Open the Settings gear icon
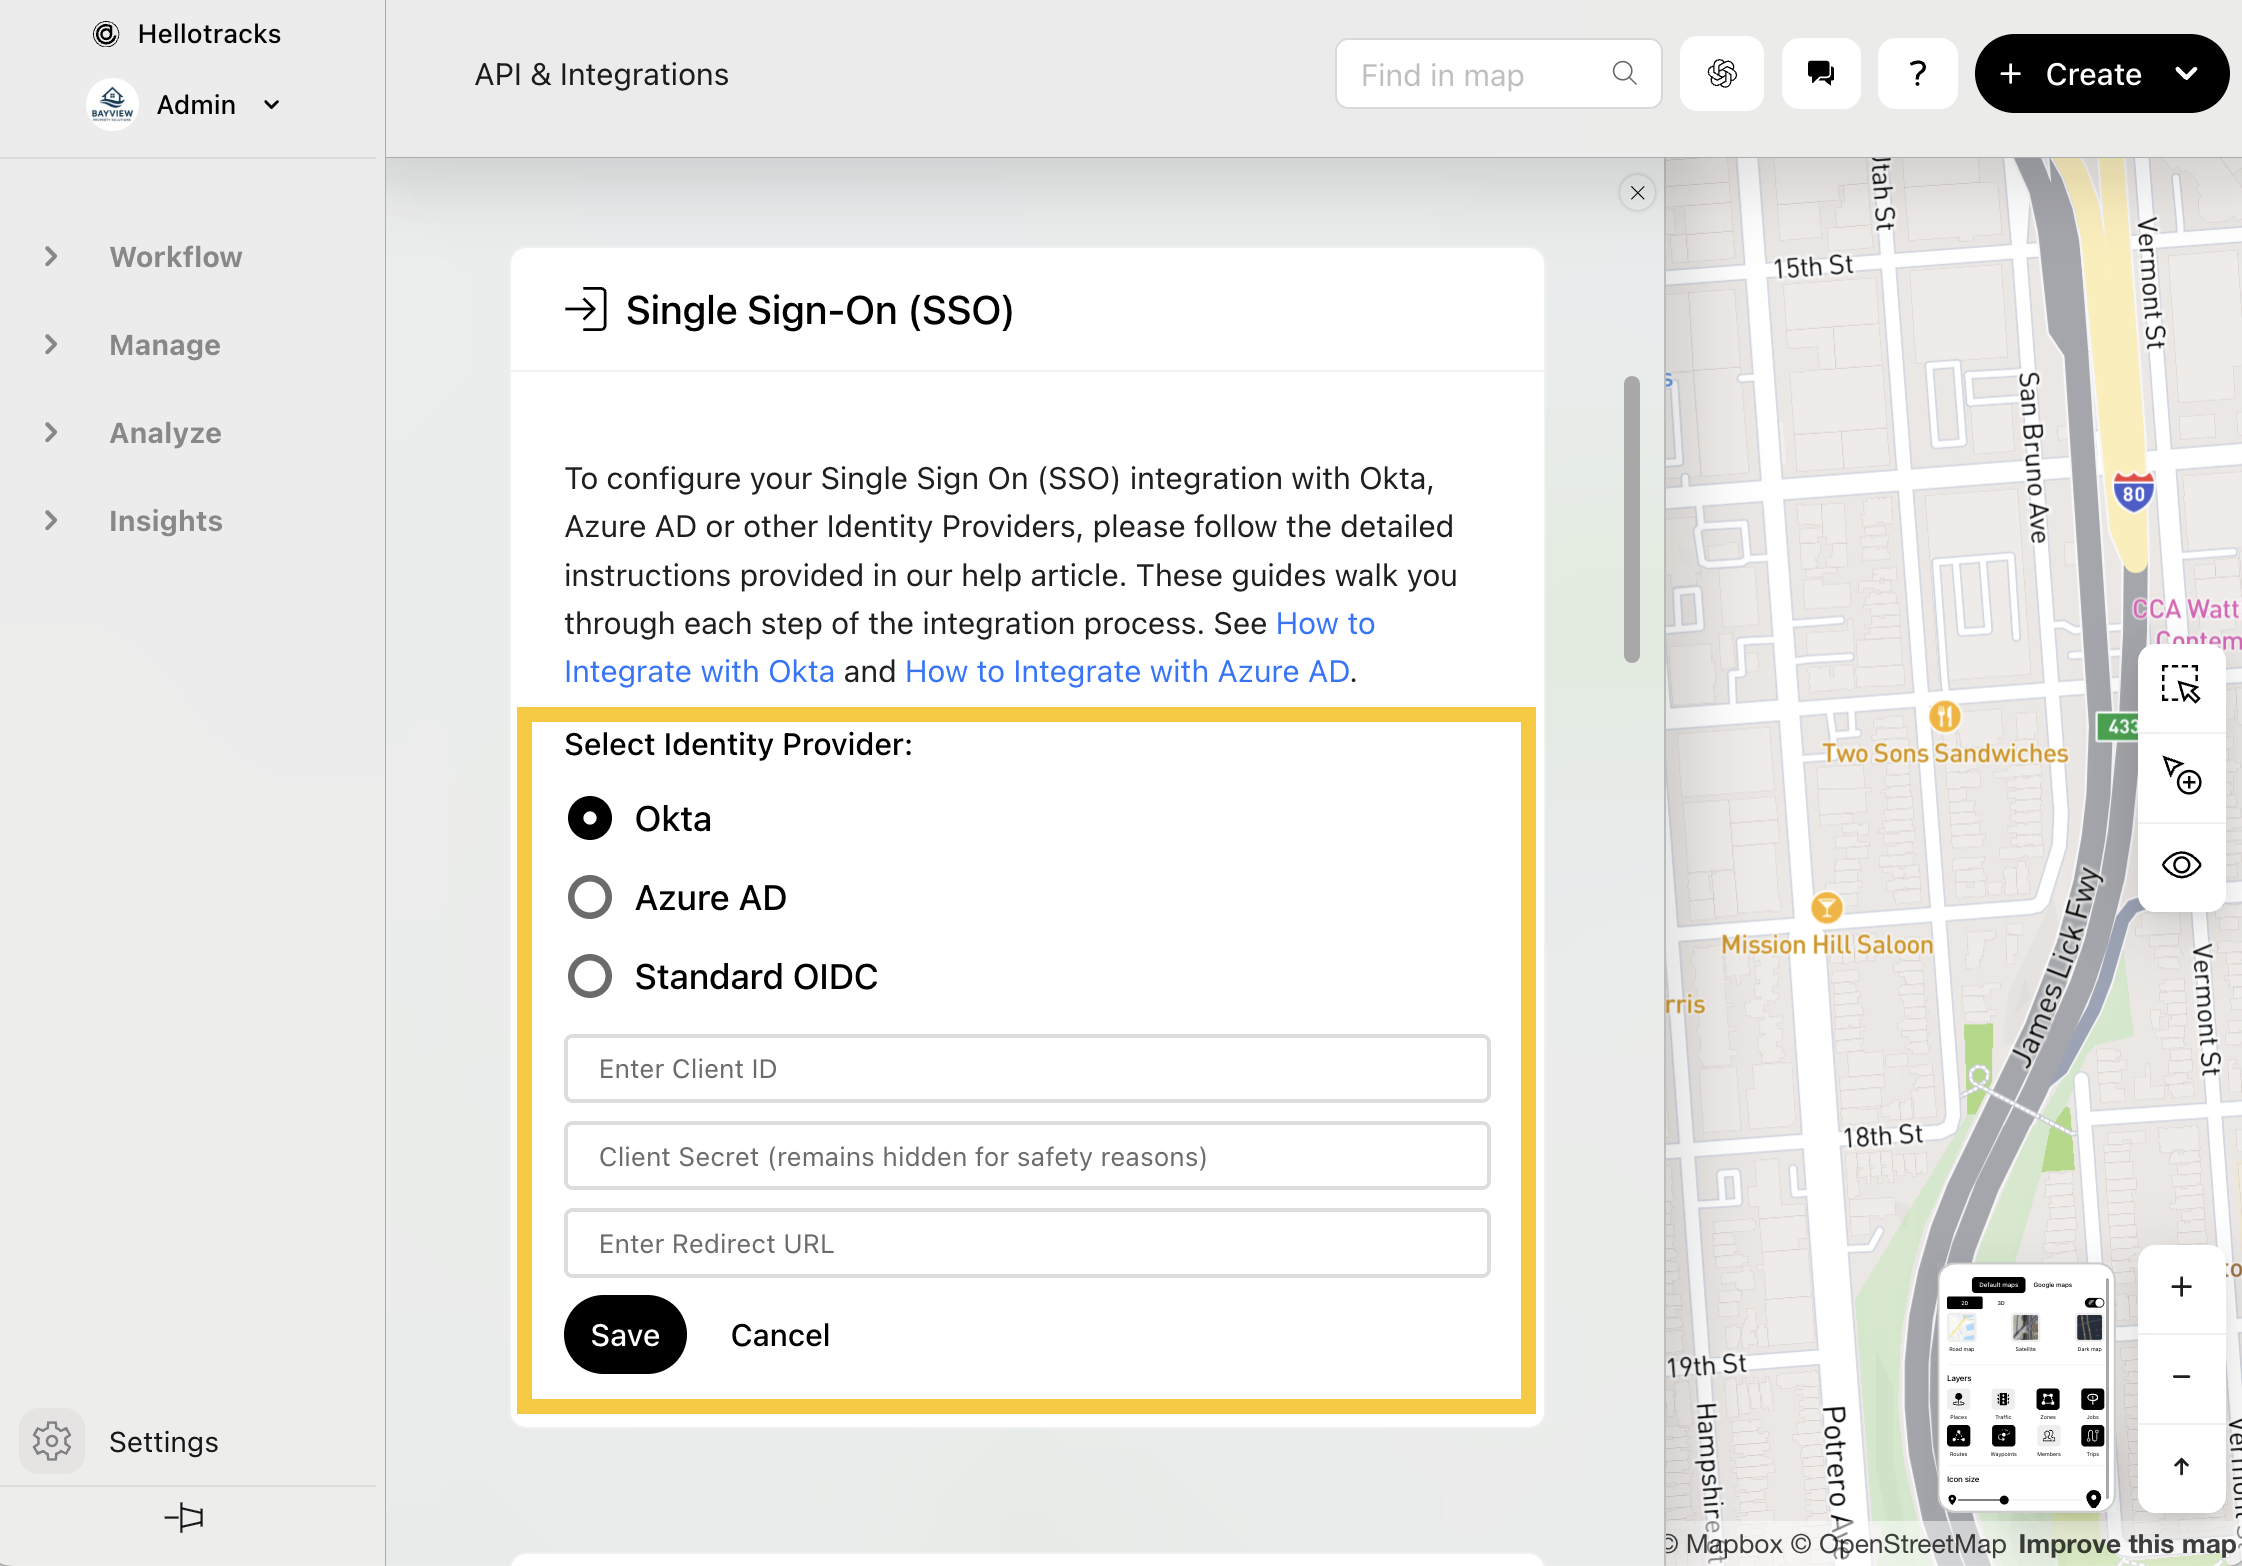The image size is (2242, 1566). (52, 1441)
